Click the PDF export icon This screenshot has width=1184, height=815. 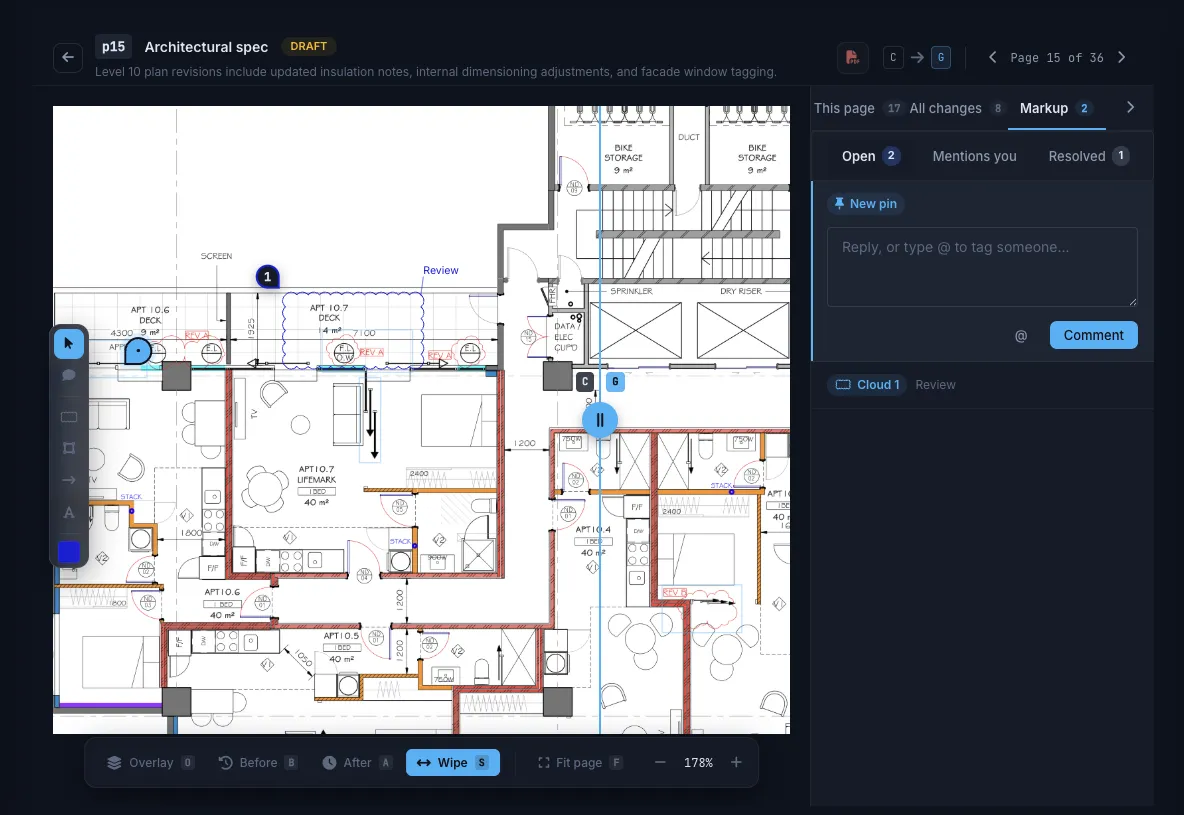tap(853, 57)
